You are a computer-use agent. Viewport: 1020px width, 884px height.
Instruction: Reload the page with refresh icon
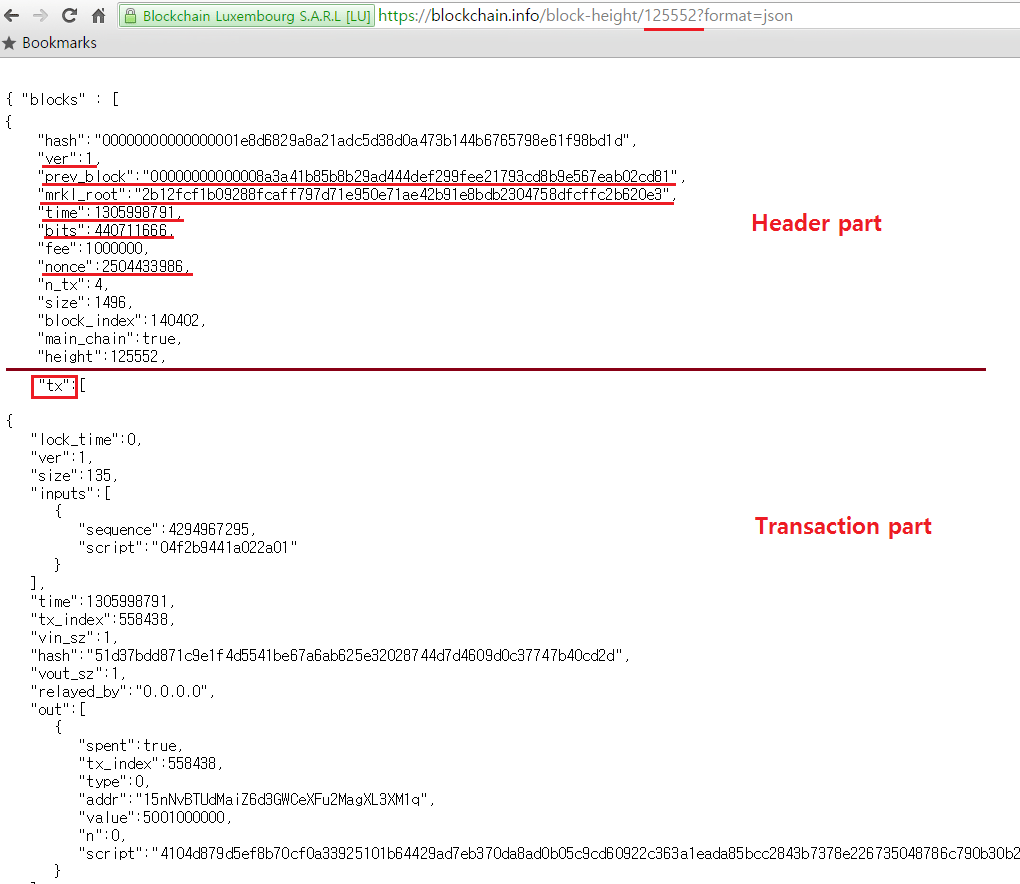[x=70, y=16]
